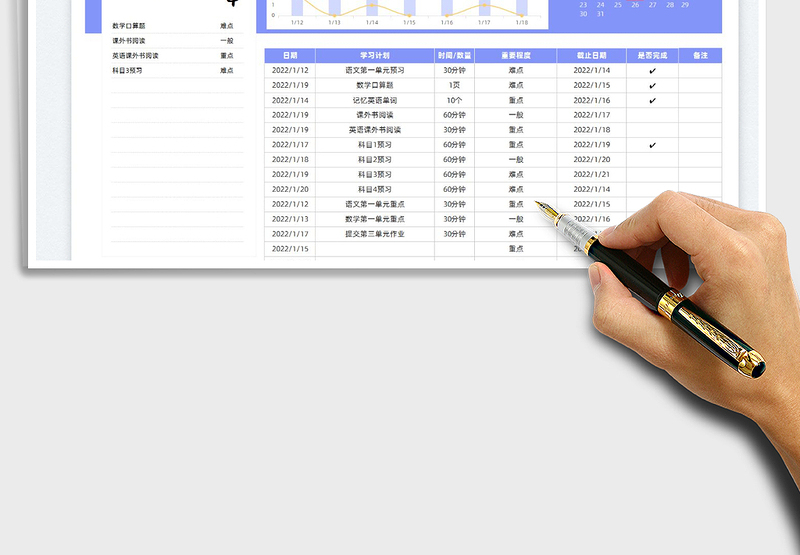This screenshot has height=555, width=800.
Task: Pick day 30 in the calendar
Action: (x=583, y=14)
